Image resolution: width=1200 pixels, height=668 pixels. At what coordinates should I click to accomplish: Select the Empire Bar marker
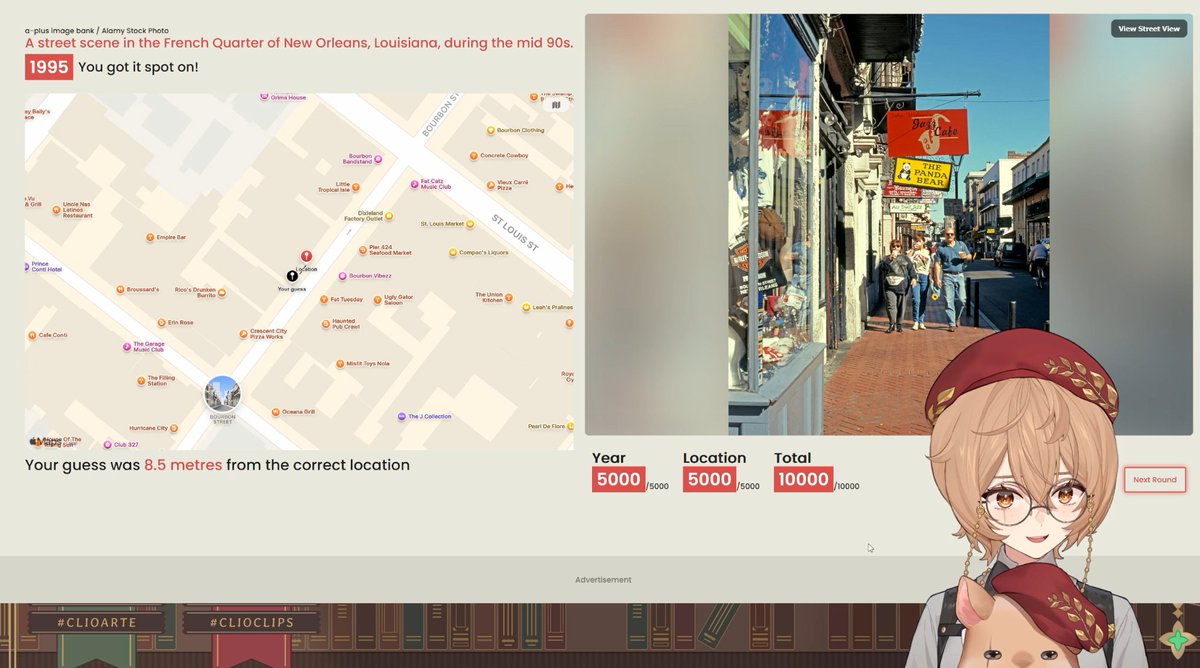[x=150, y=237]
